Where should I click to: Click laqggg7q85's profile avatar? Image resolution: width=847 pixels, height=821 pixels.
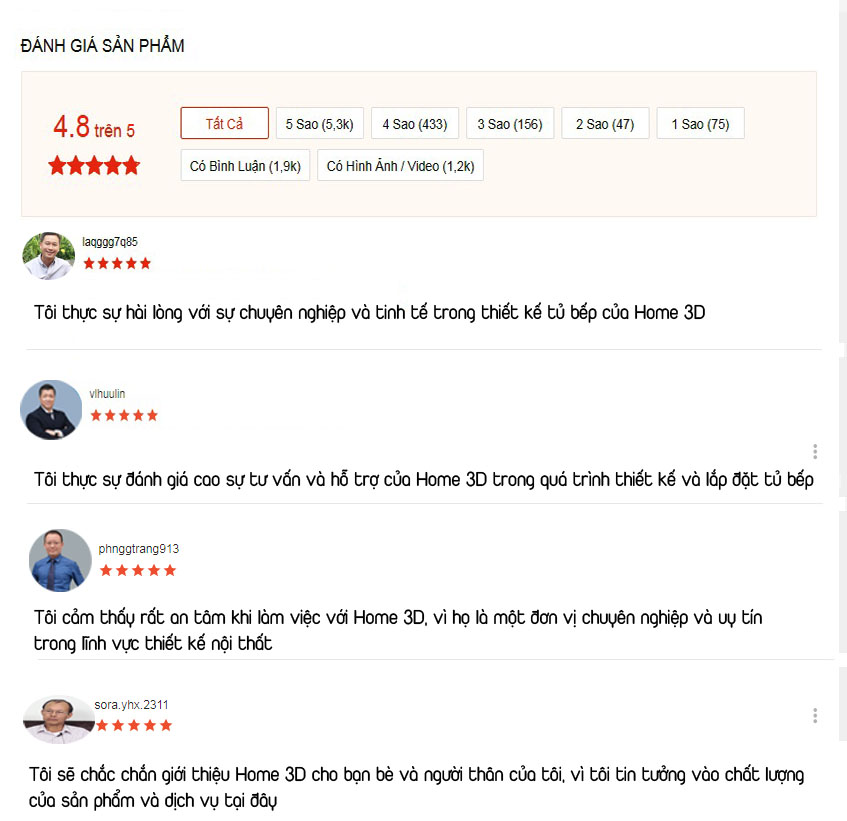pos(49,255)
